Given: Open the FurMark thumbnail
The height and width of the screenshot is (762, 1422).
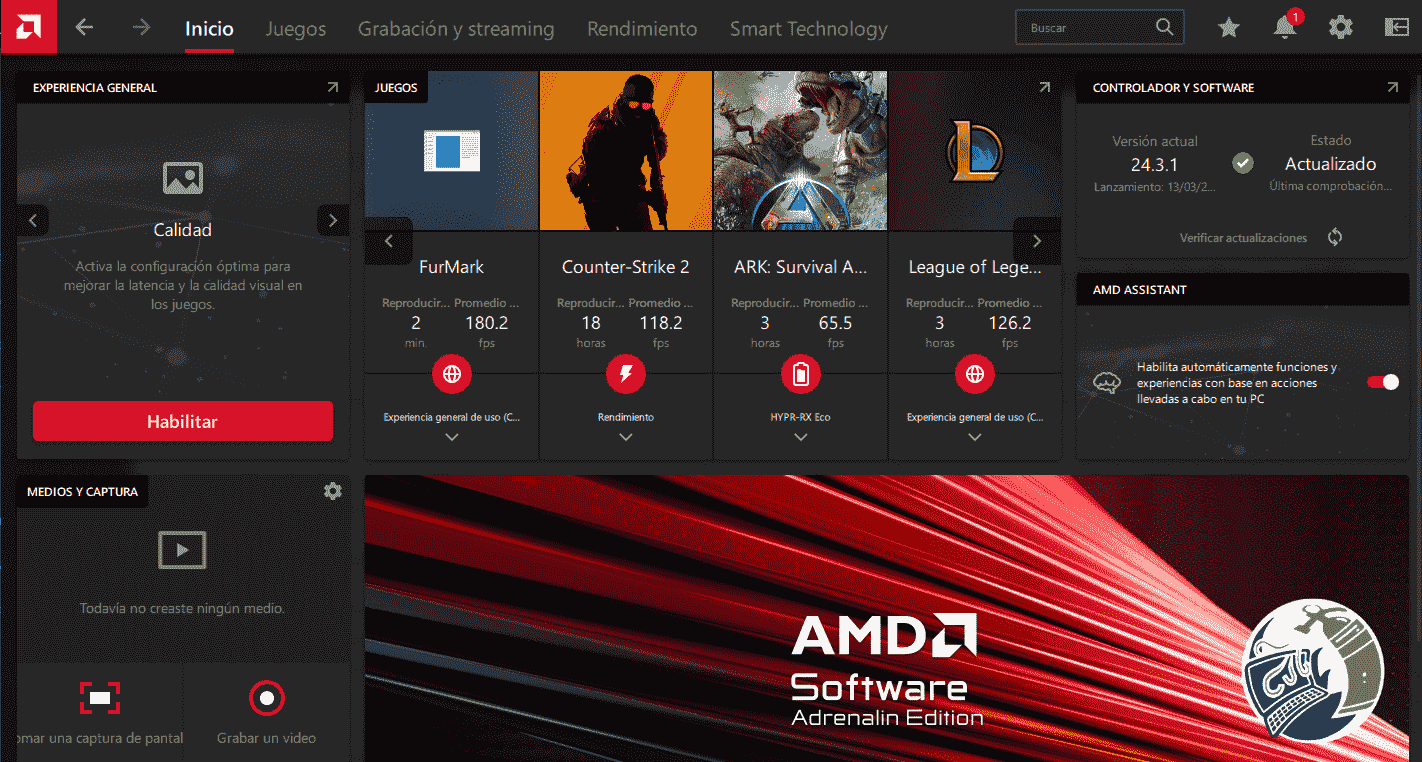Looking at the screenshot, I should coord(452,151).
